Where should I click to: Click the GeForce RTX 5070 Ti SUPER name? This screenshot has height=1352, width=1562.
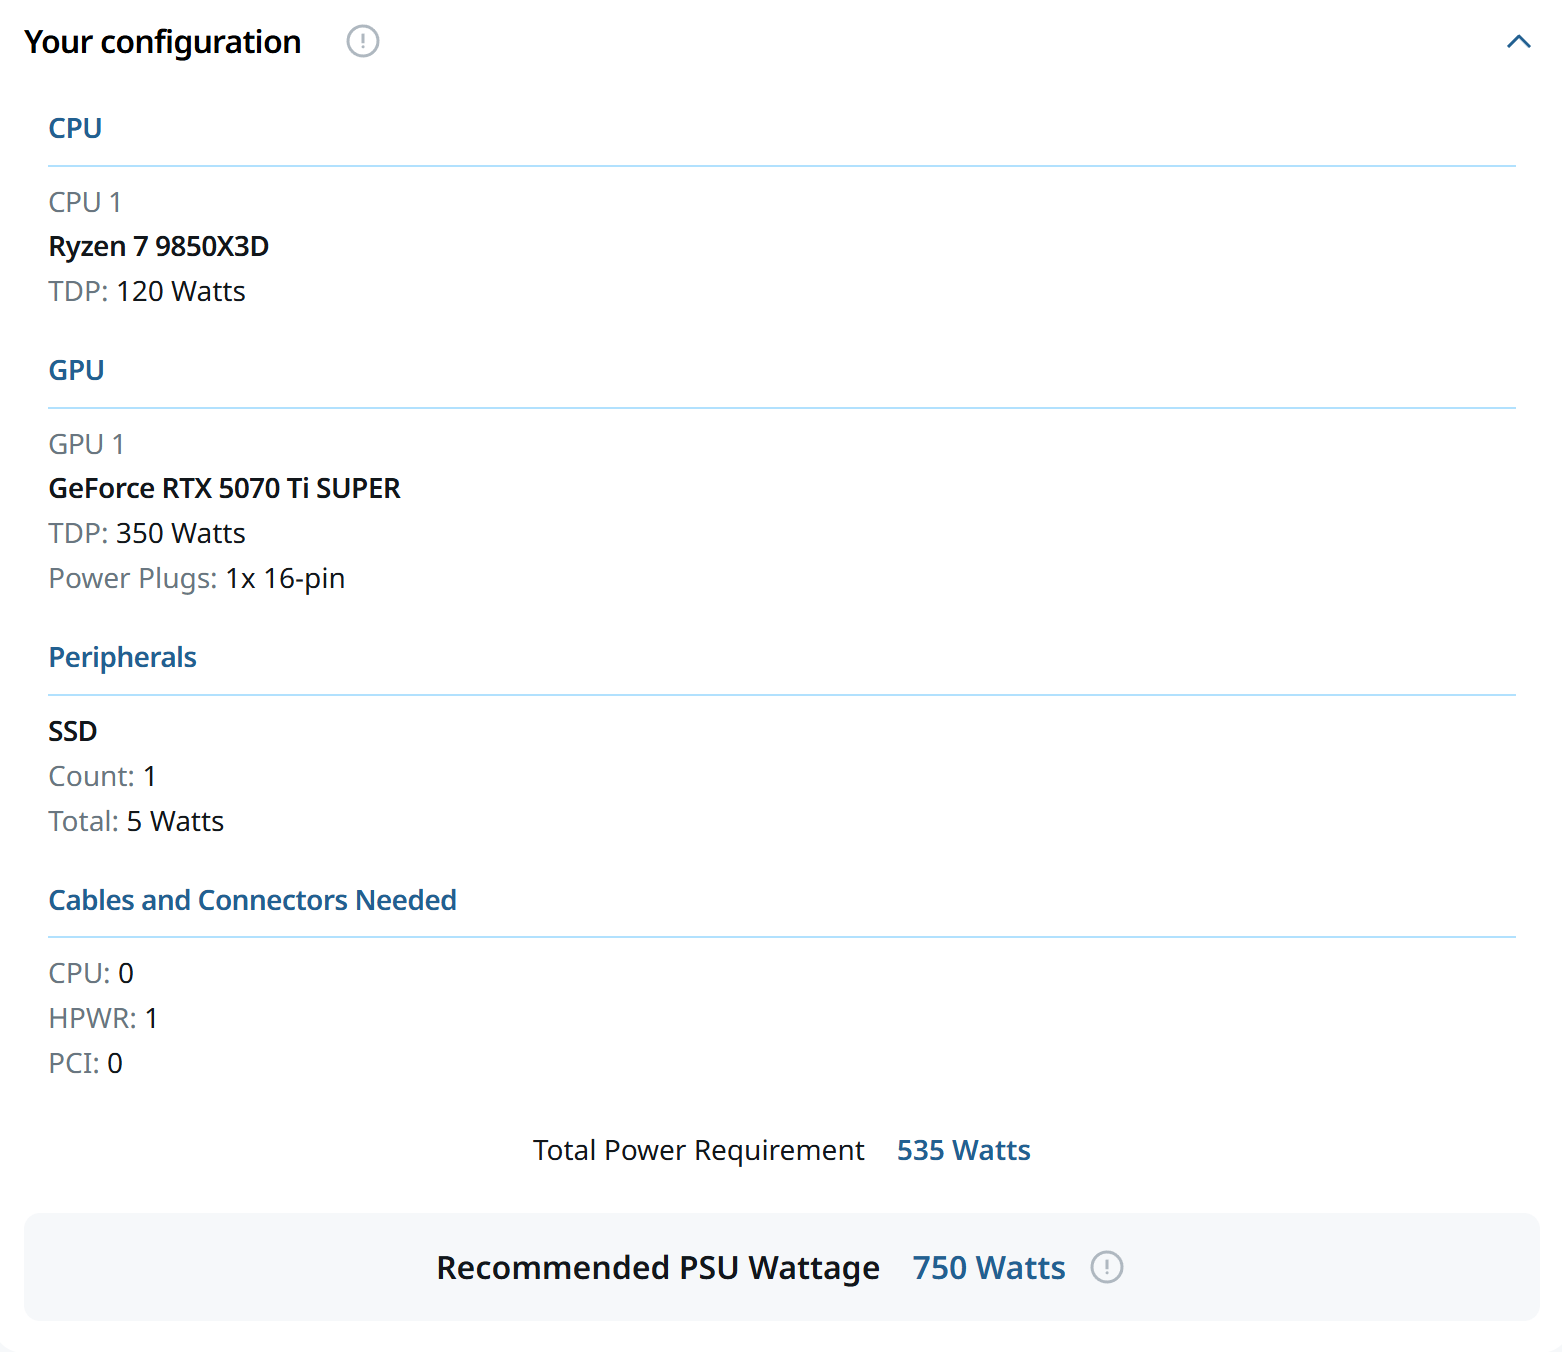click(224, 488)
